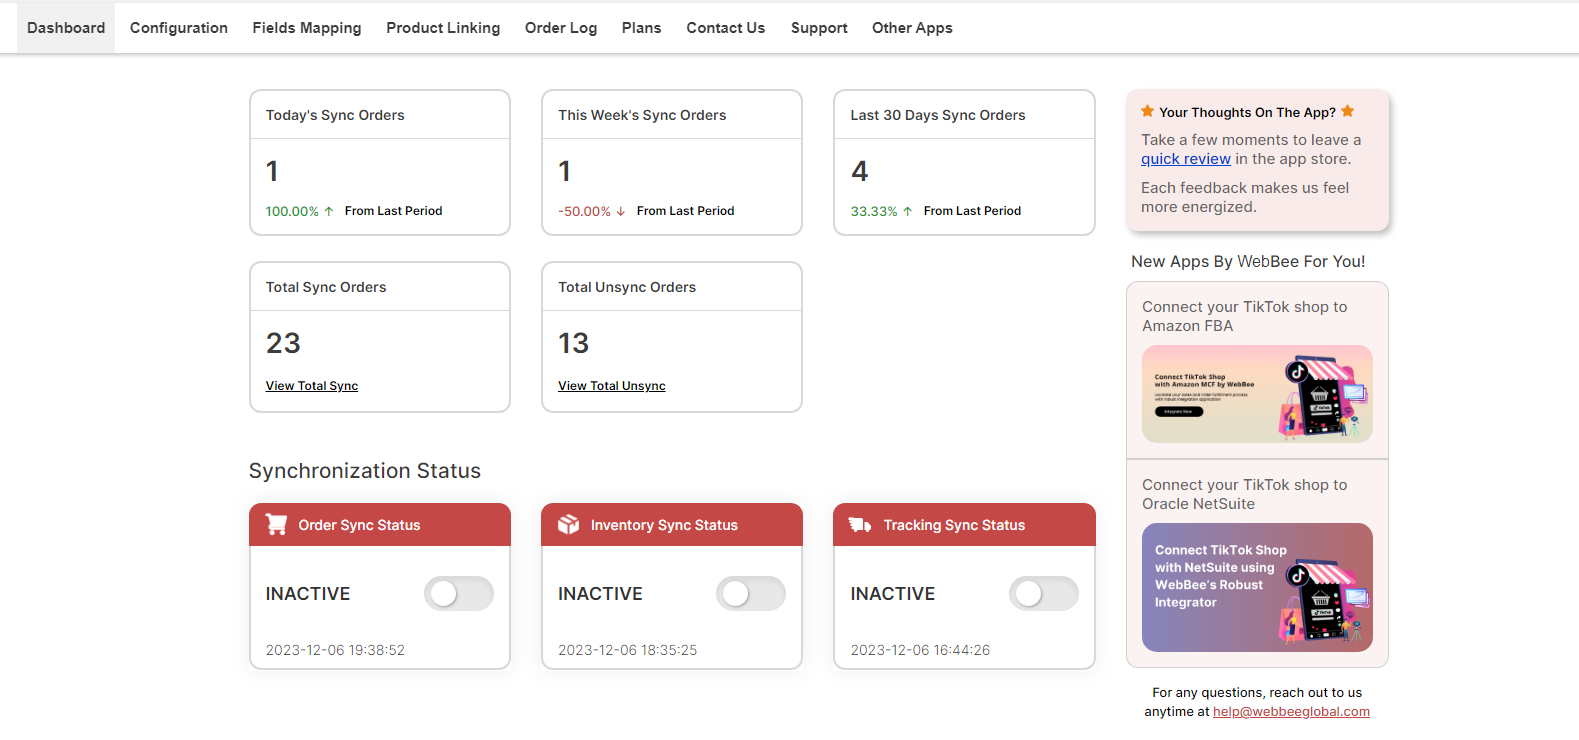Switch to the Fields Mapping tab
This screenshot has height=740, width=1579.
[307, 28]
